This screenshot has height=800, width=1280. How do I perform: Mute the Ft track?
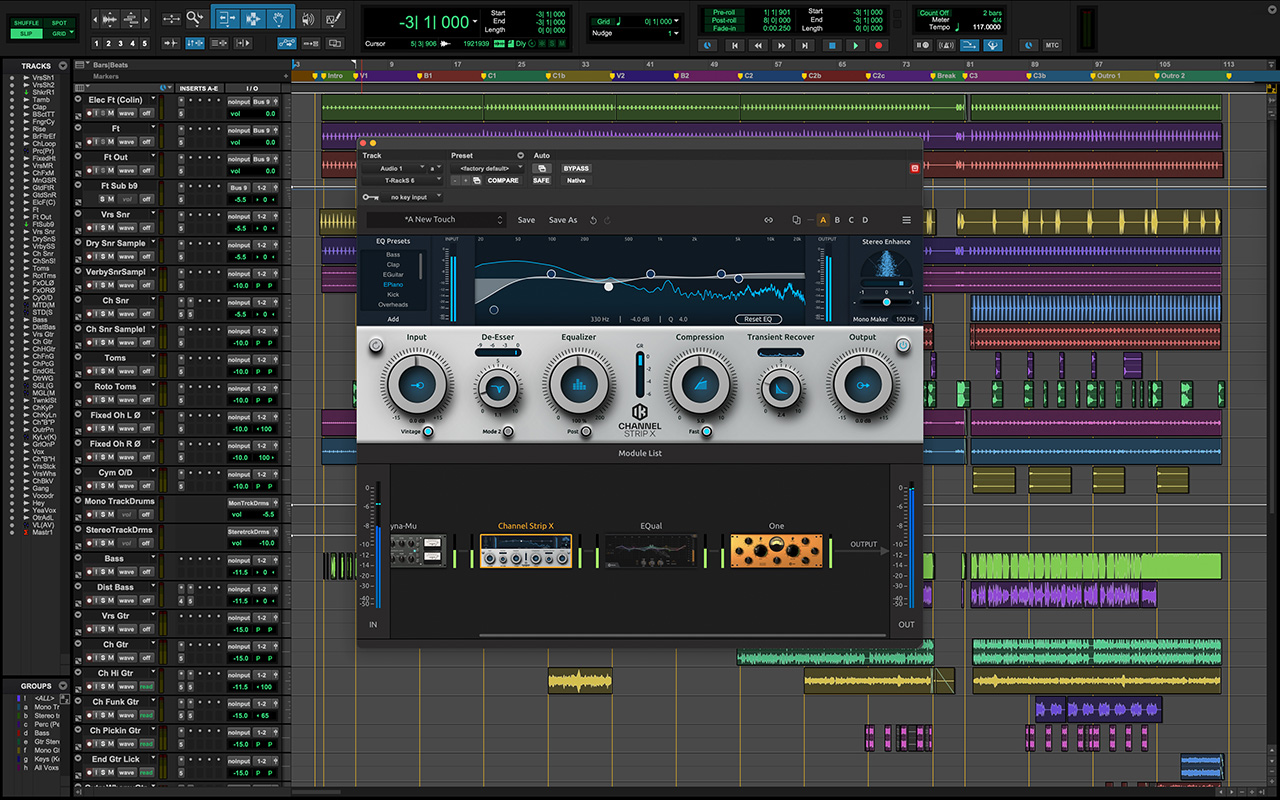tap(111, 141)
